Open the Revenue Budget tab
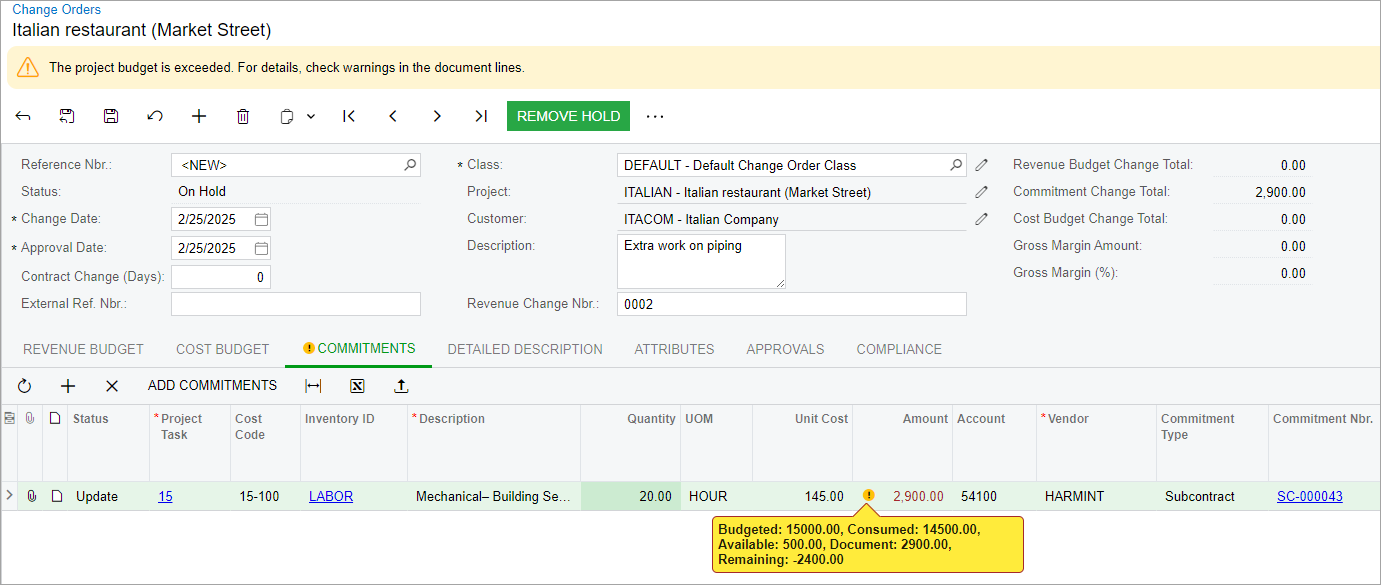The image size is (1381, 585). point(83,349)
